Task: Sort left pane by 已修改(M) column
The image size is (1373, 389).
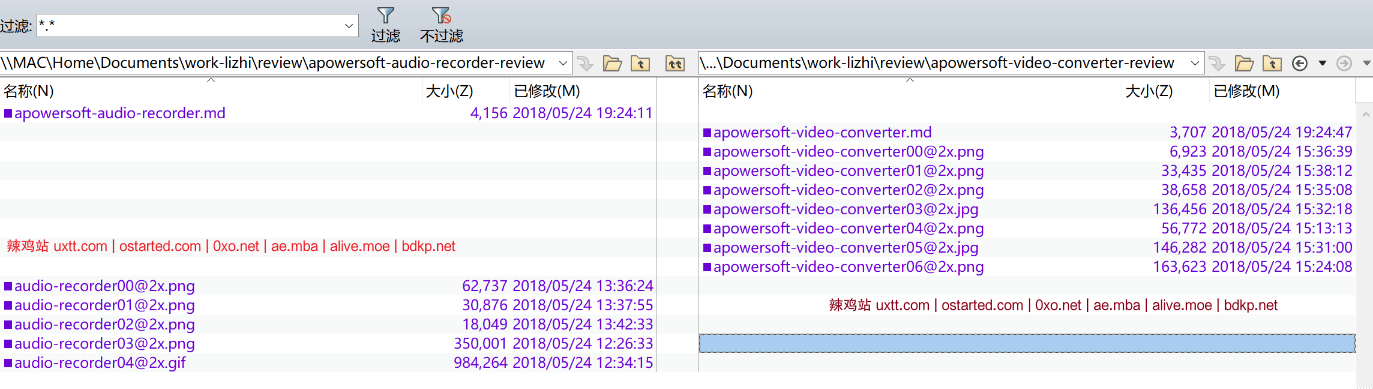Action: (x=582, y=92)
